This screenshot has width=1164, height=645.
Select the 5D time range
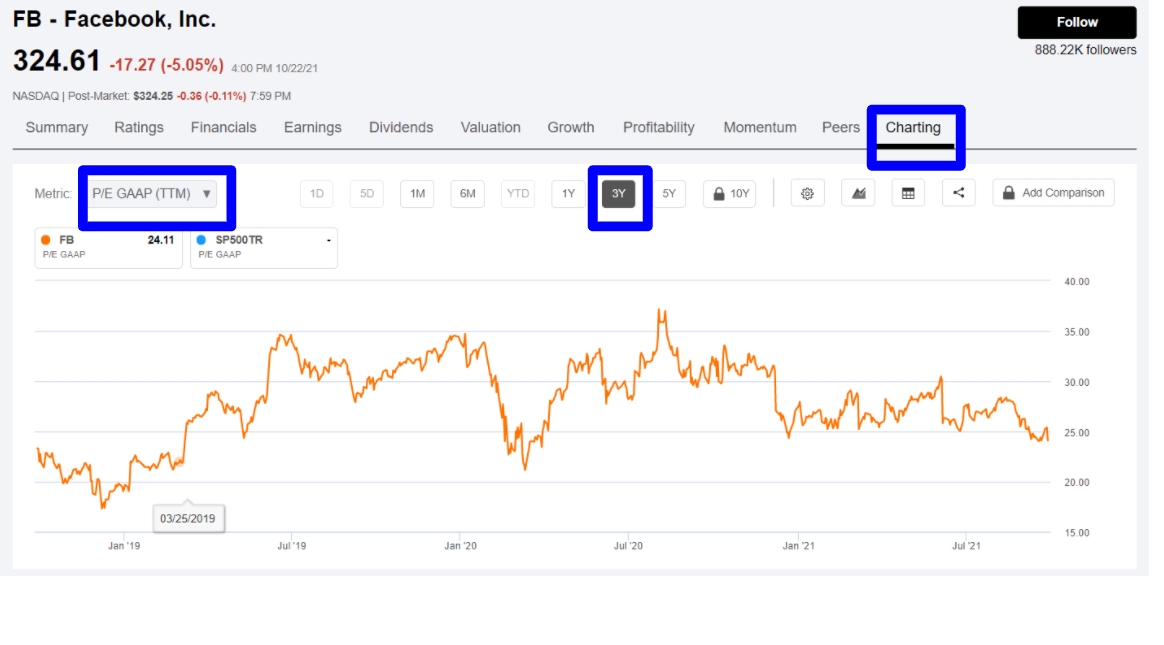pos(367,194)
